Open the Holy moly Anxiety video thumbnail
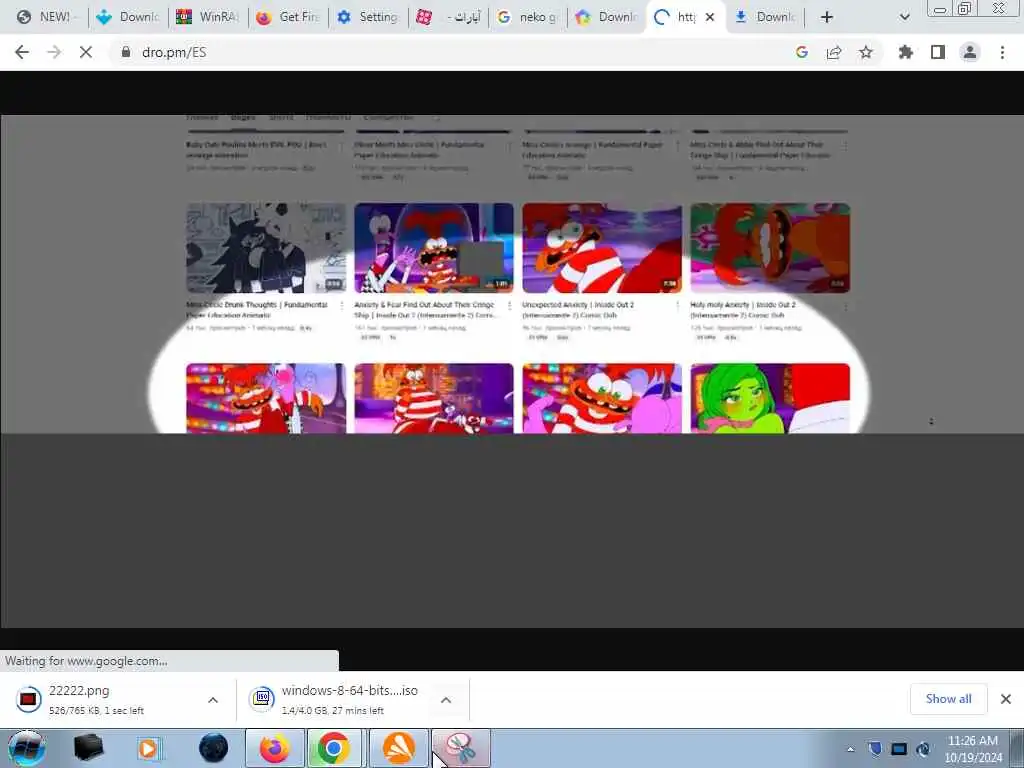 [770, 248]
